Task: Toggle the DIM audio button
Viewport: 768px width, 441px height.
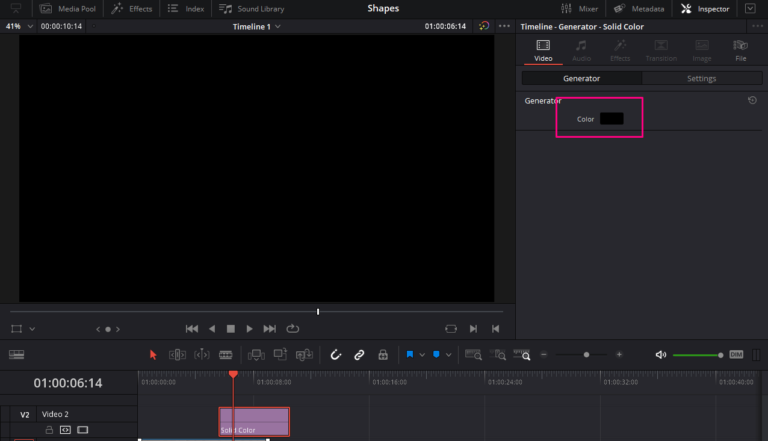Action: (736, 354)
